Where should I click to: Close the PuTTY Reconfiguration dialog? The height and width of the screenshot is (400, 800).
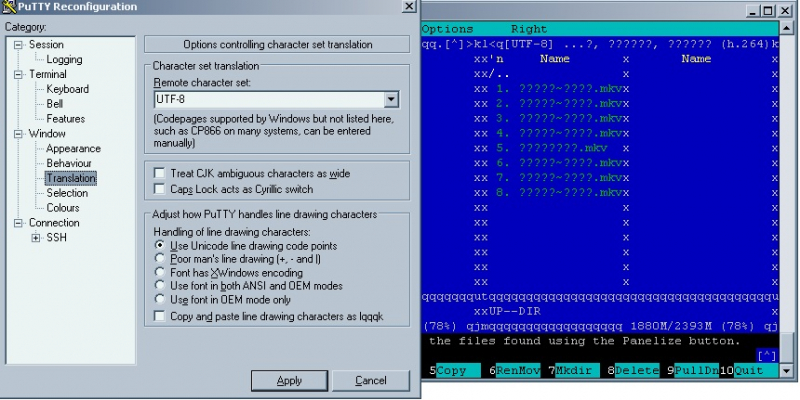pos(408,7)
